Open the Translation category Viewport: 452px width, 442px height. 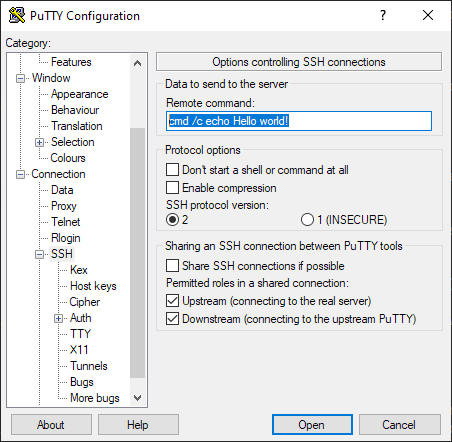77,126
